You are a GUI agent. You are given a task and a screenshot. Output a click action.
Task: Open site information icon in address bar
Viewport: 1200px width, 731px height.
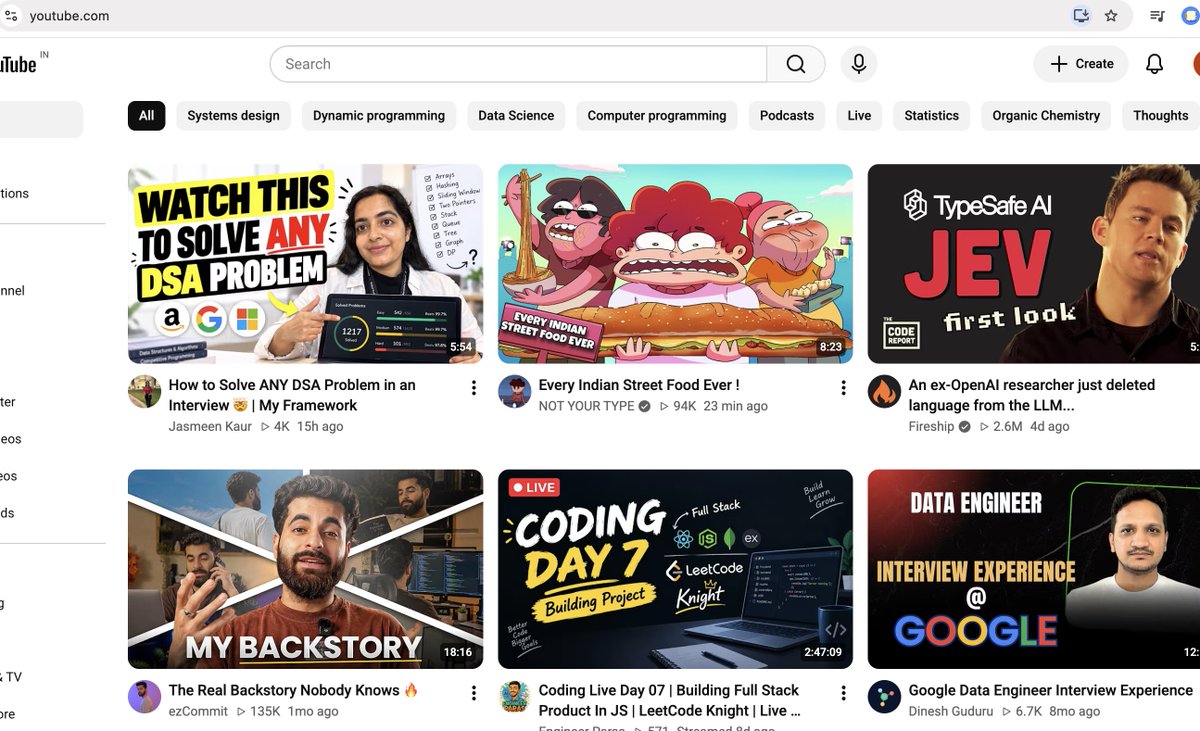click(11, 16)
